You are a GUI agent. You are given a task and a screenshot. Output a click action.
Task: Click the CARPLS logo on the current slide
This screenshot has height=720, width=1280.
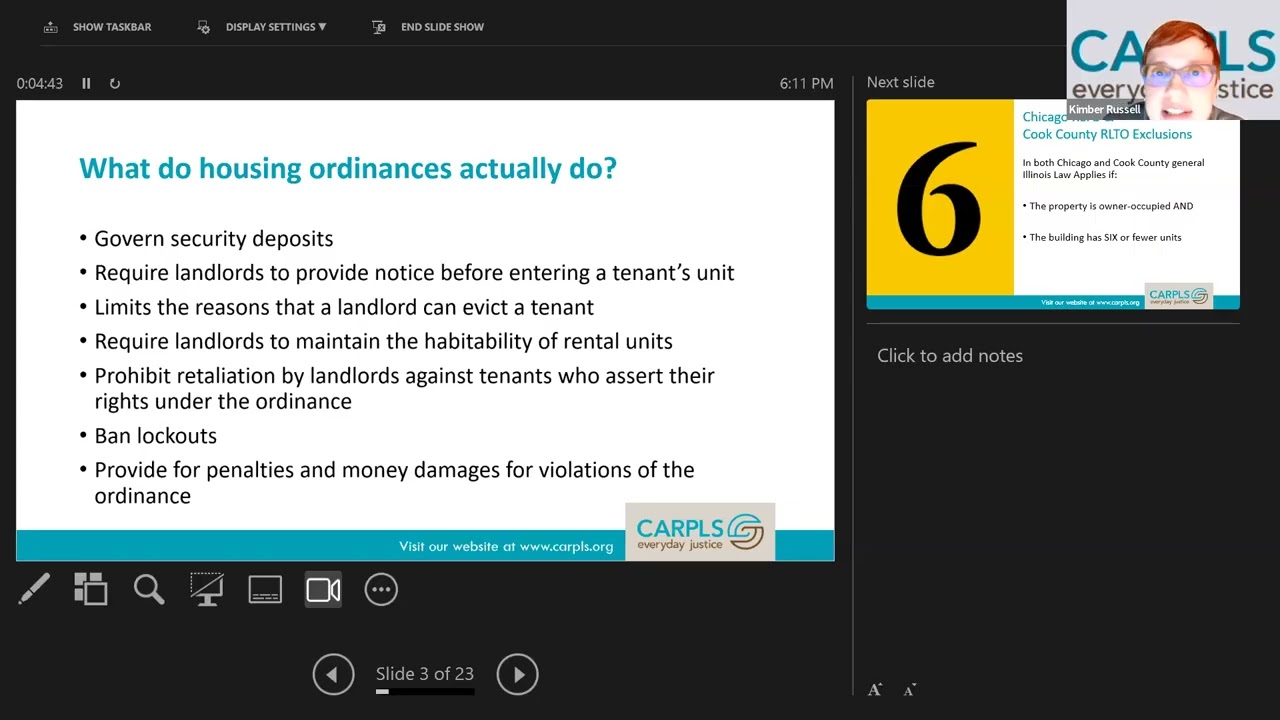(700, 531)
